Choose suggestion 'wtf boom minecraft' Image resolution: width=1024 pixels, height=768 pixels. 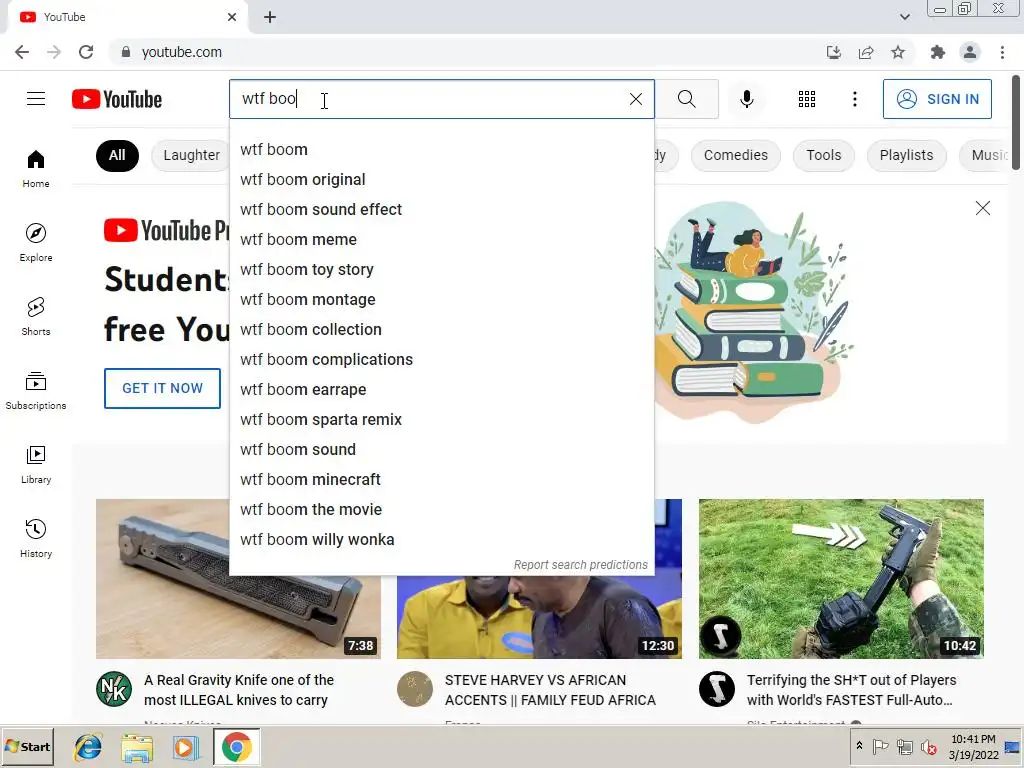[x=441, y=480]
